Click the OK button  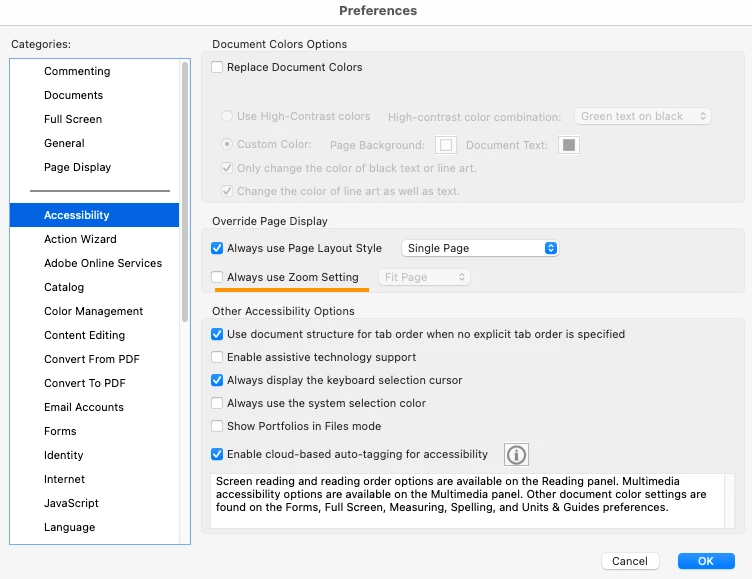click(706, 561)
